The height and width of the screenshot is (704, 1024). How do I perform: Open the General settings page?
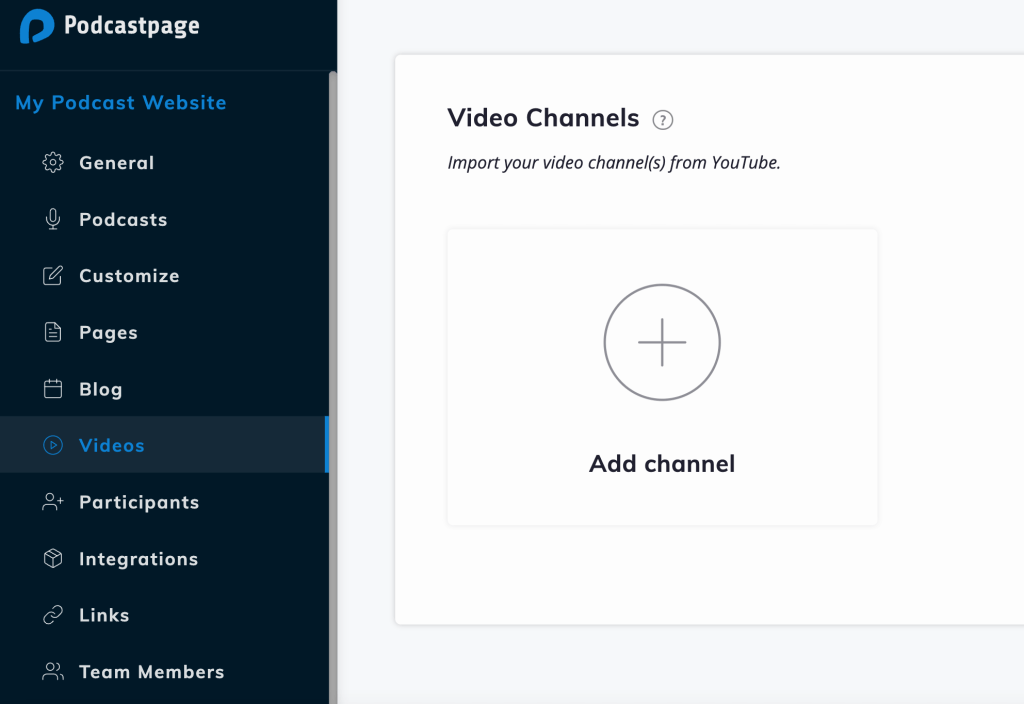point(116,162)
